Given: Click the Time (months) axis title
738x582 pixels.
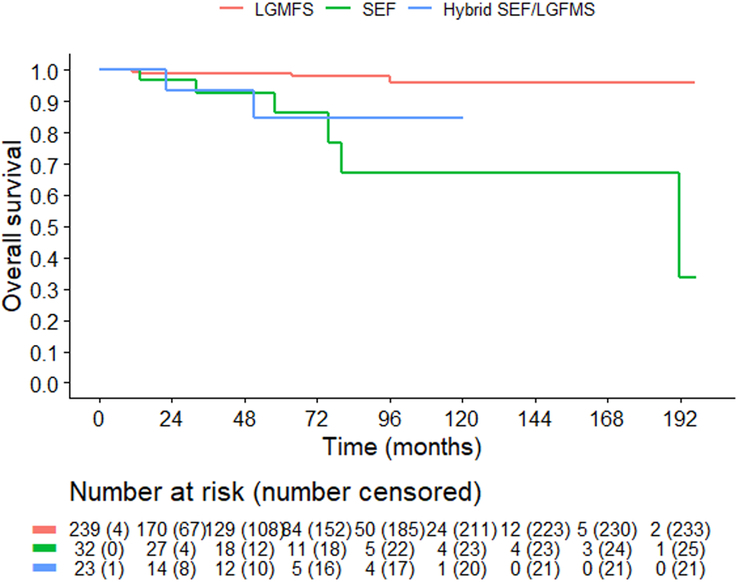Looking at the screenshot, I should [402, 446].
